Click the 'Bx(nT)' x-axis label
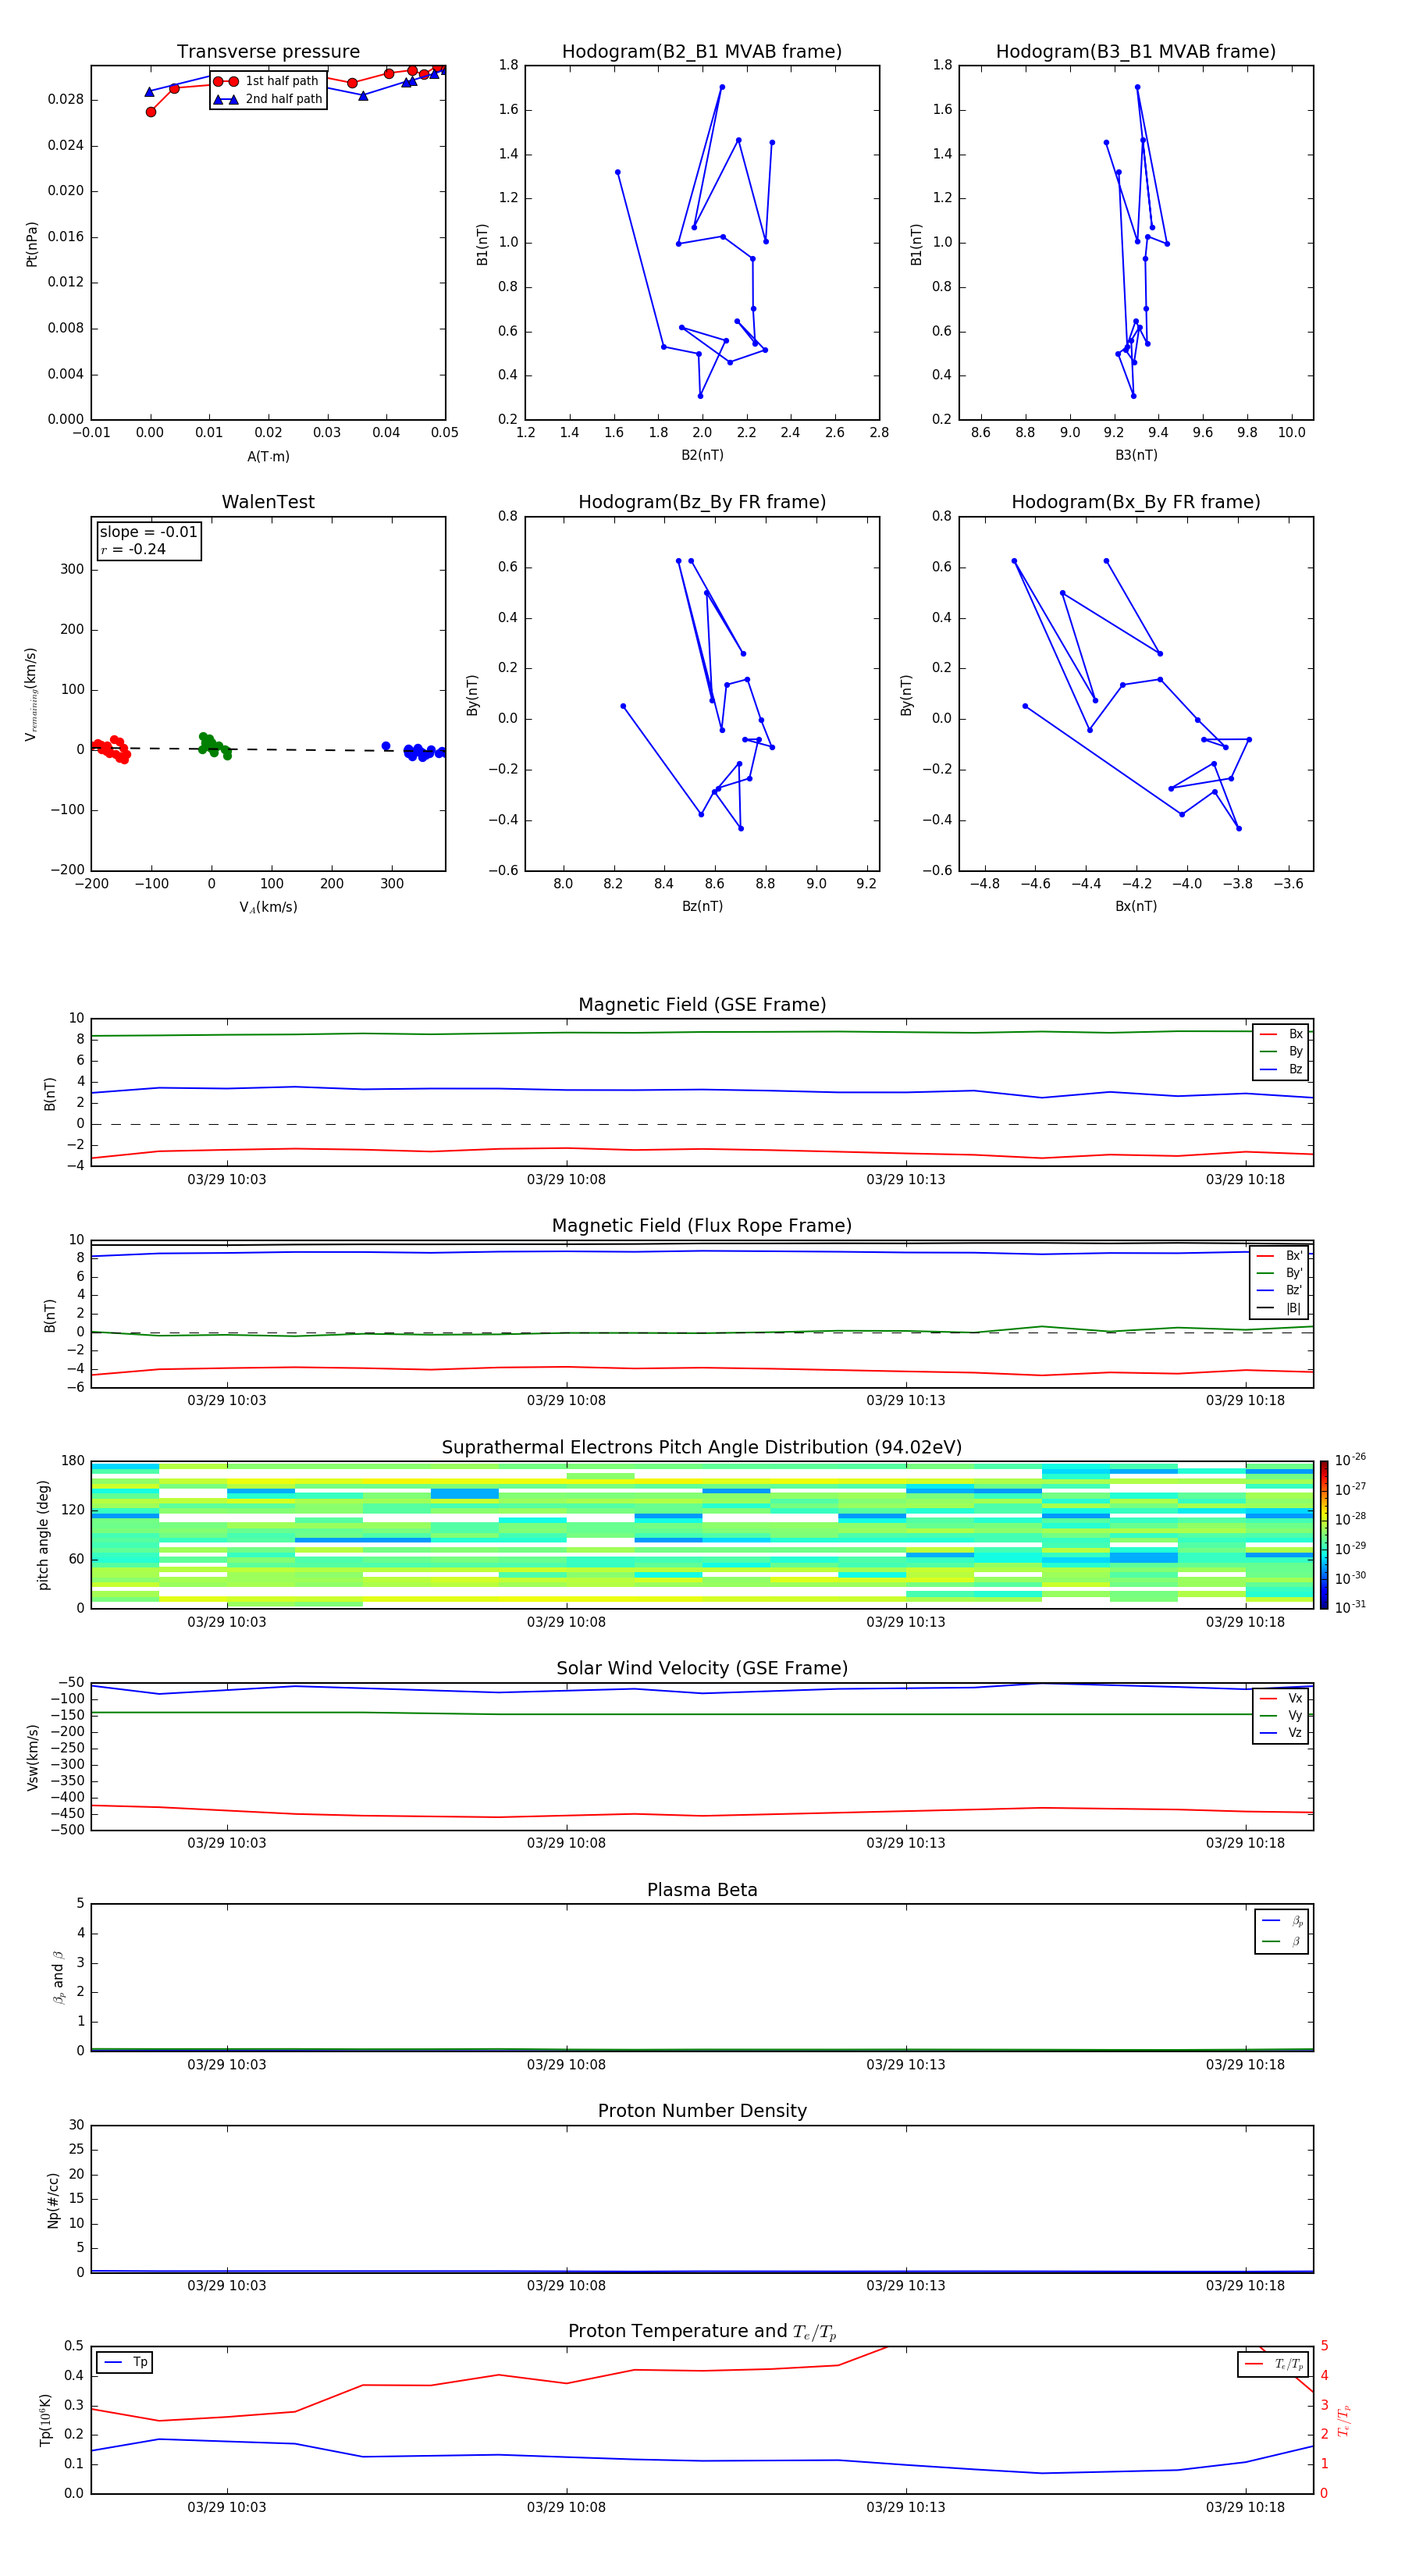1405x2576 pixels. tap(1136, 906)
